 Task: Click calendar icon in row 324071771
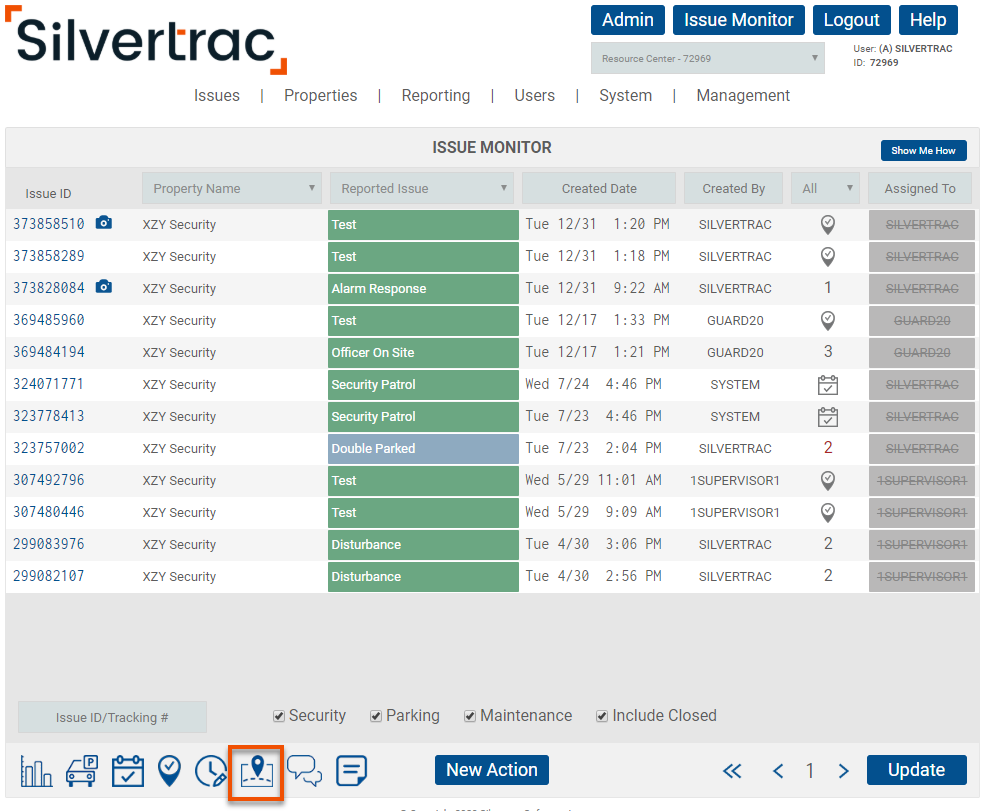[x=828, y=385]
